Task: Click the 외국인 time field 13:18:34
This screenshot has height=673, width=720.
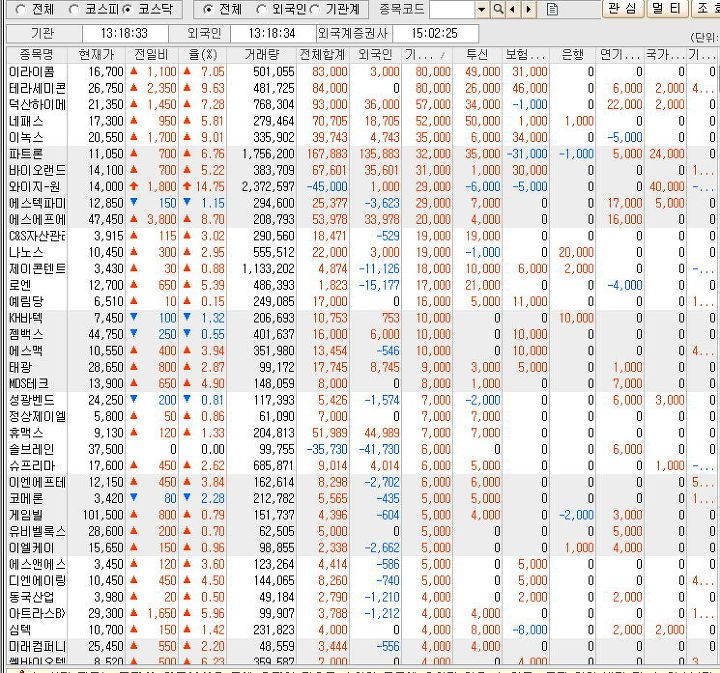Action: click(272, 34)
